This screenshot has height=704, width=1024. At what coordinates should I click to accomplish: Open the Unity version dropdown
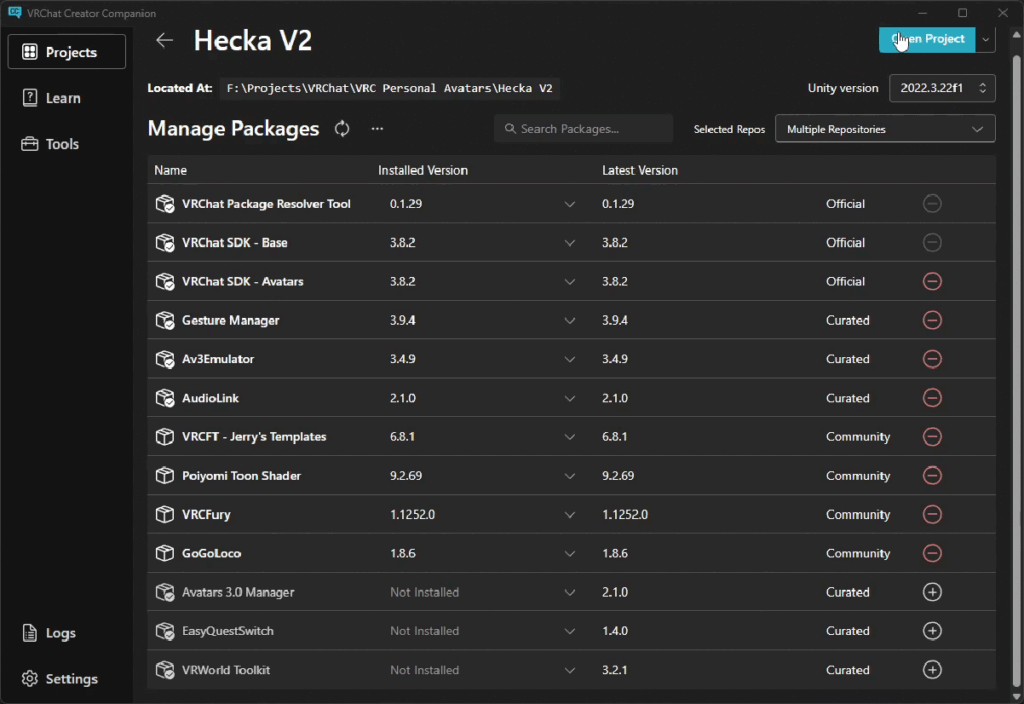[x=942, y=88]
